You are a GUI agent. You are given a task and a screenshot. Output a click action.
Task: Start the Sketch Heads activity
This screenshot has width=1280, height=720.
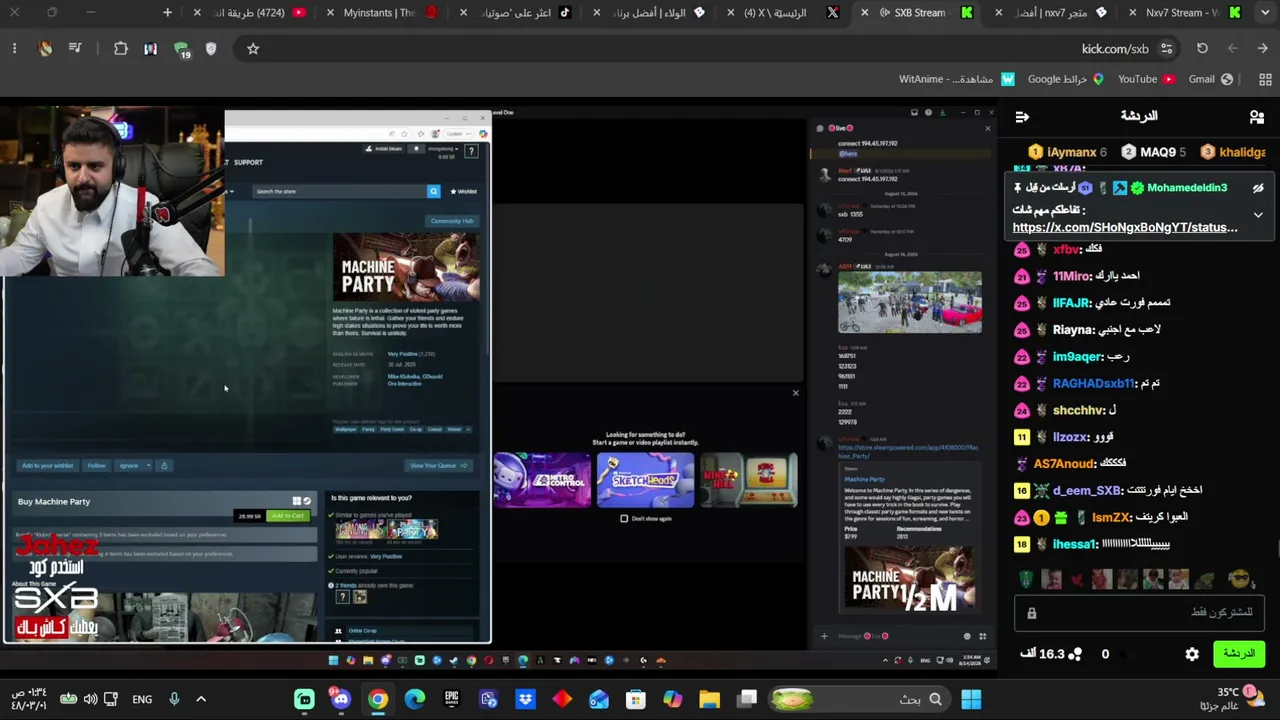[645, 480]
